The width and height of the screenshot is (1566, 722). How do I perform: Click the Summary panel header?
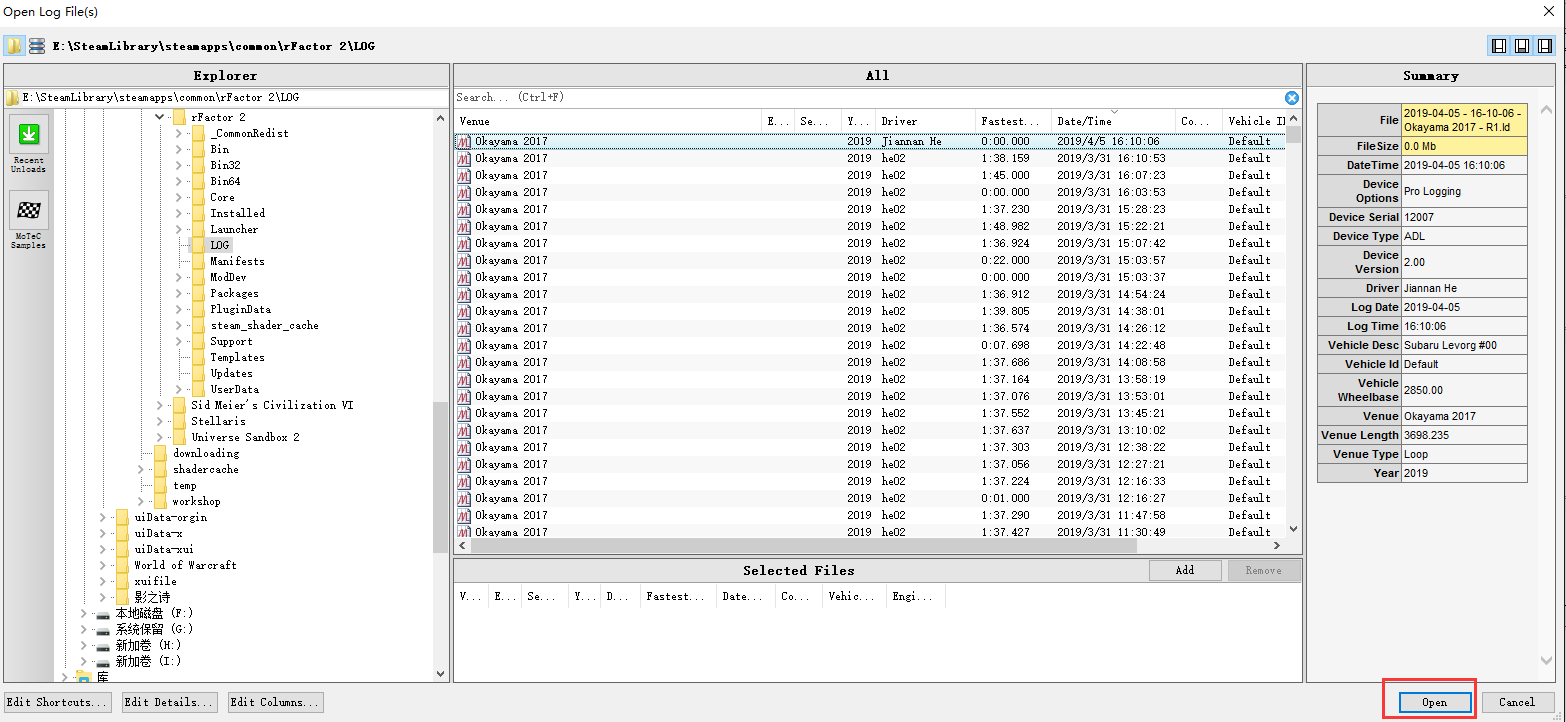pos(1430,76)
